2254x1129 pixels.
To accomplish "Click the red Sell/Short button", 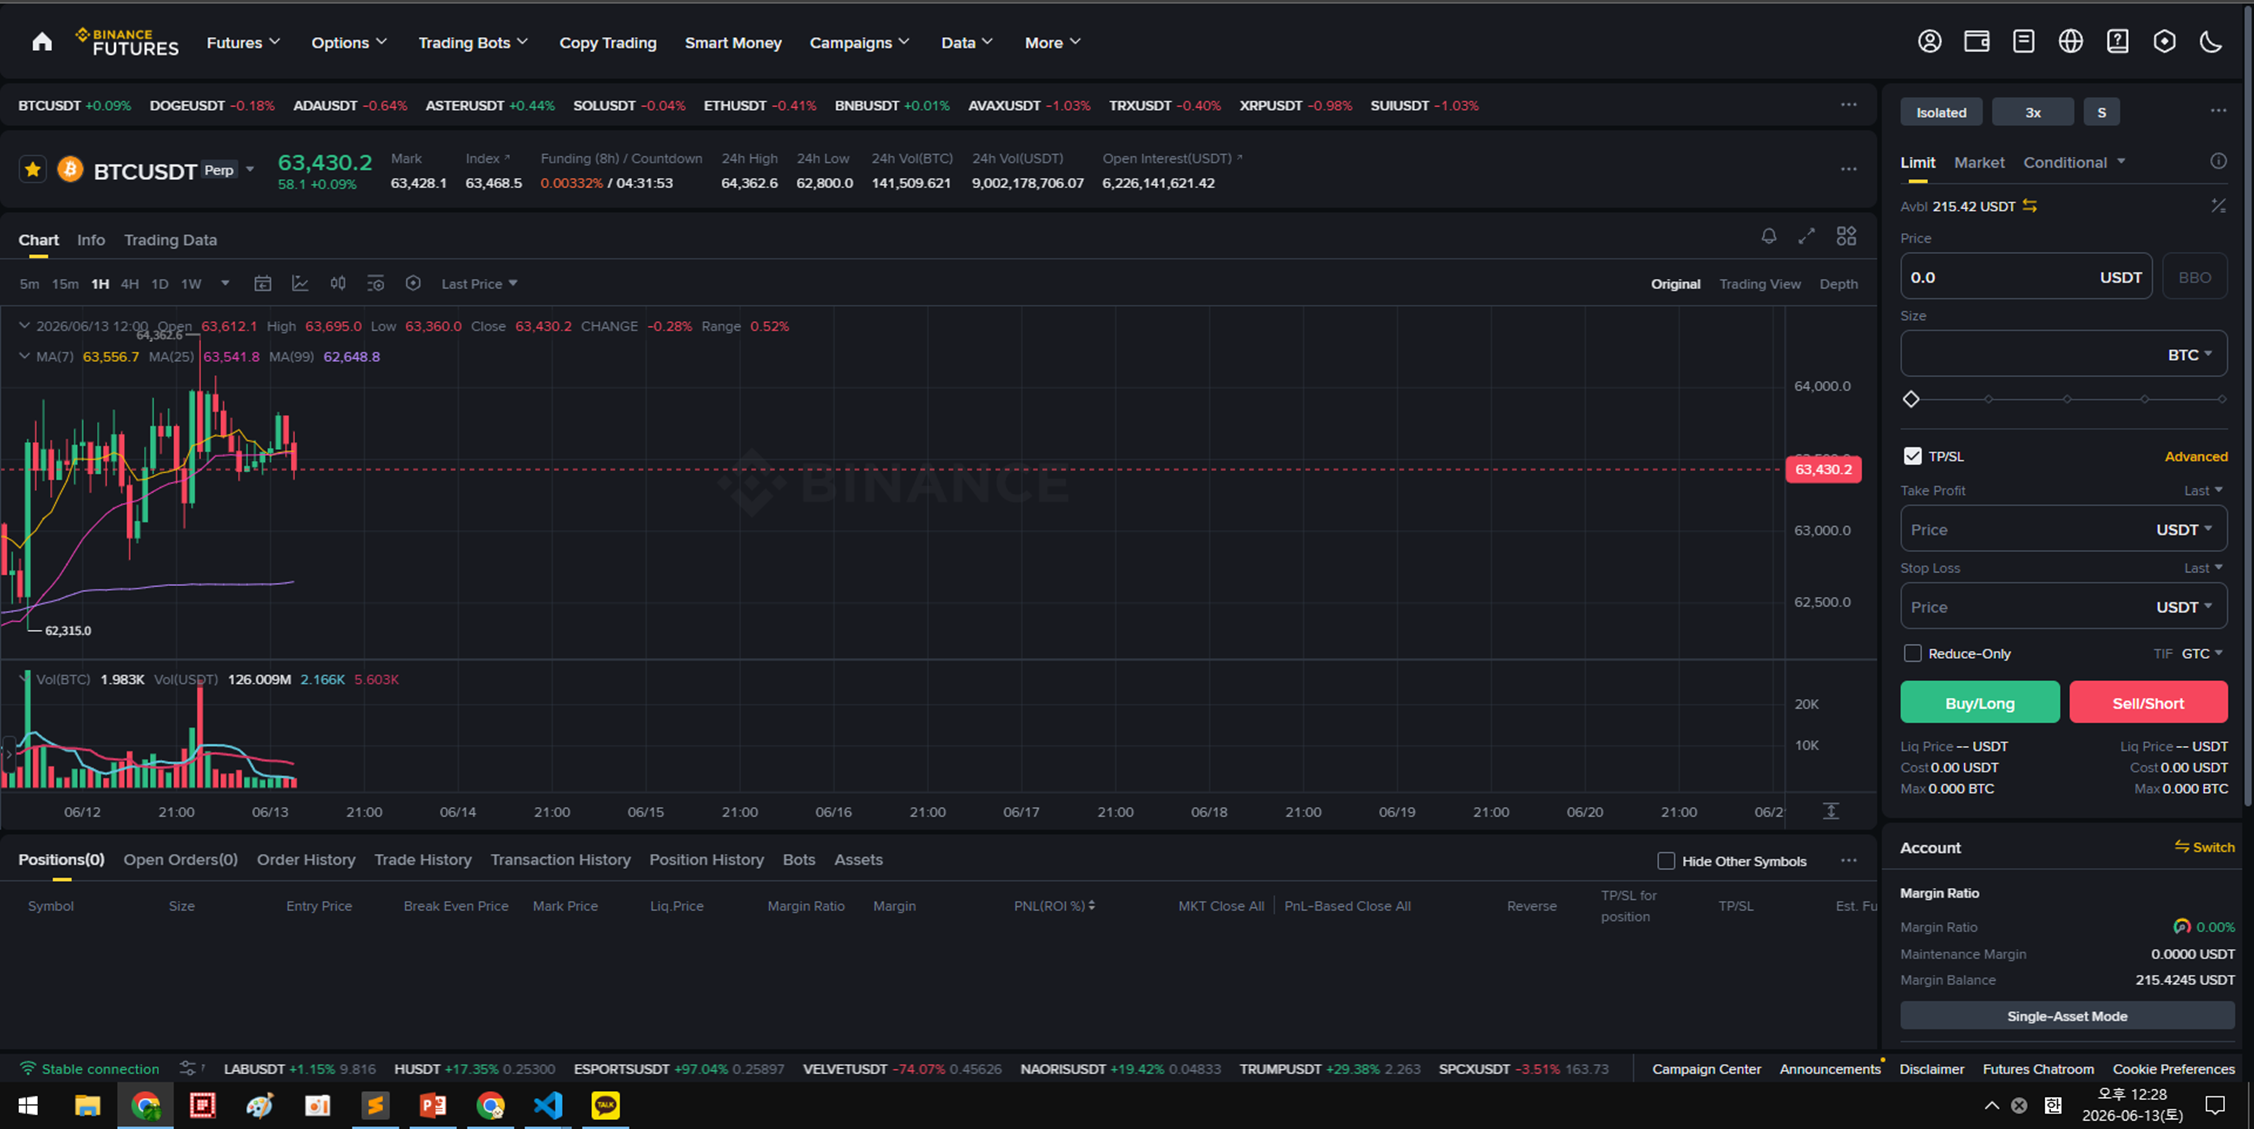I will coord(2148,703).
